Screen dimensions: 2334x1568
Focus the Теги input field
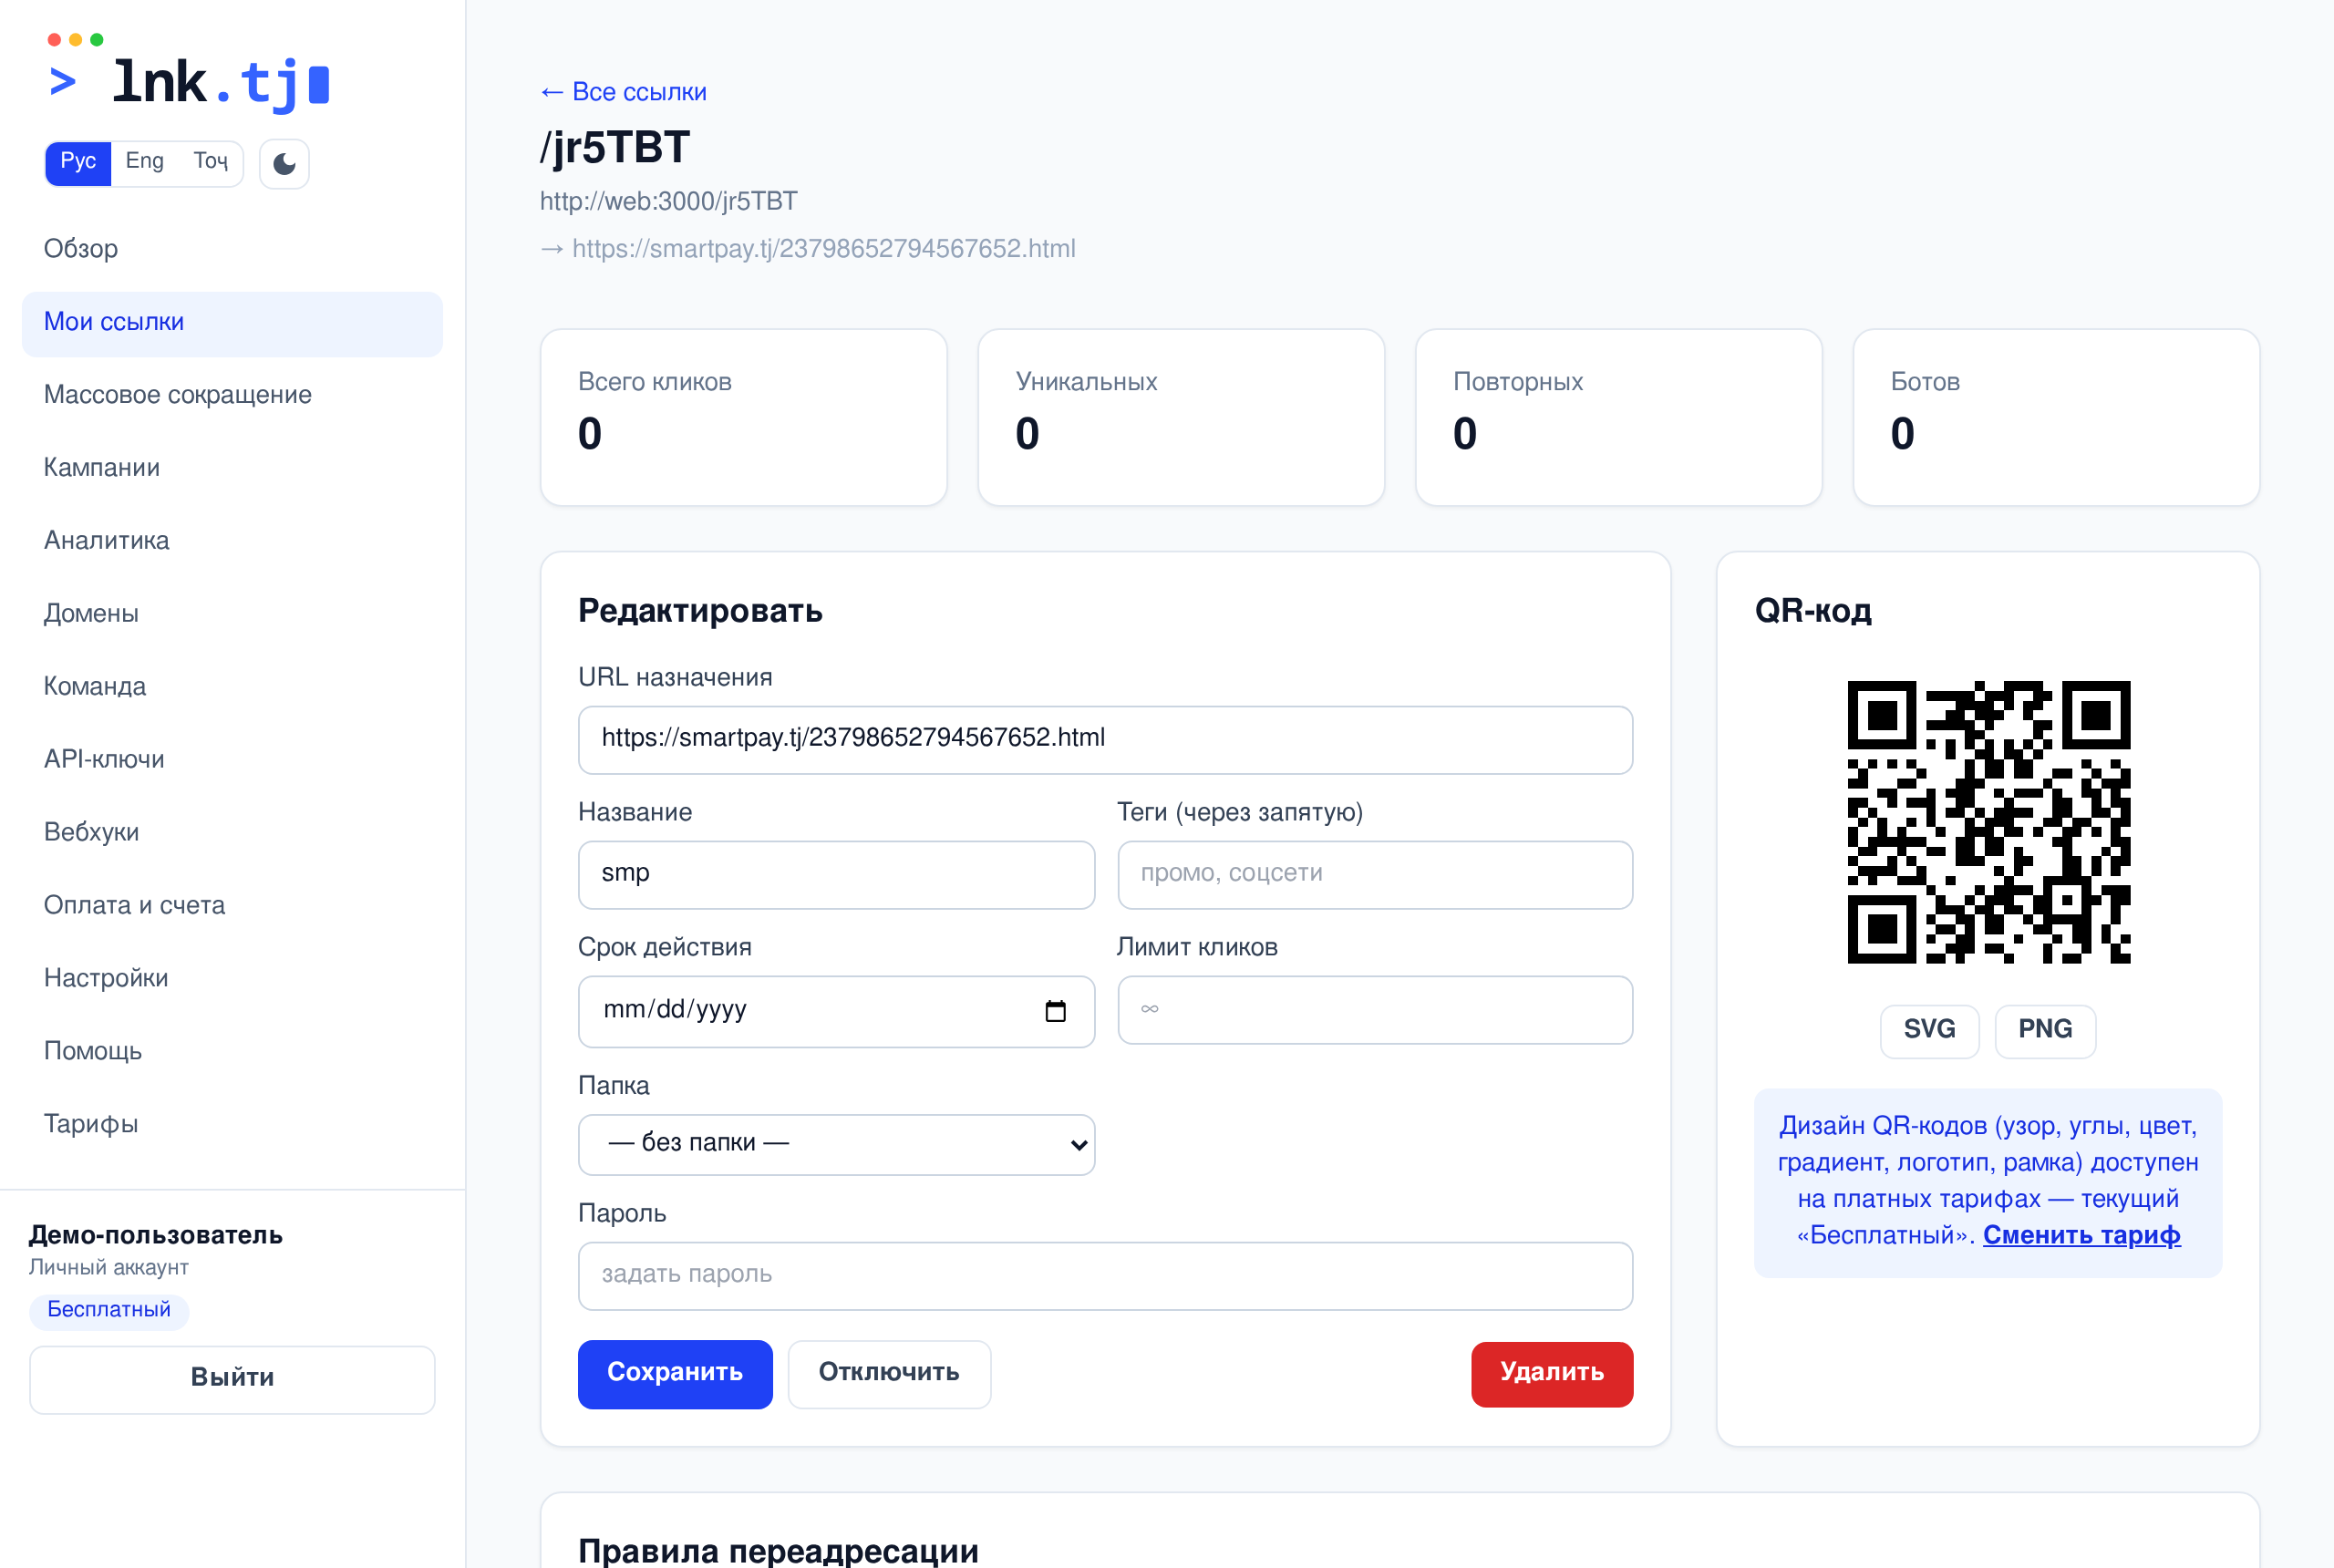pyautogui.click(x=1375, y=874)
